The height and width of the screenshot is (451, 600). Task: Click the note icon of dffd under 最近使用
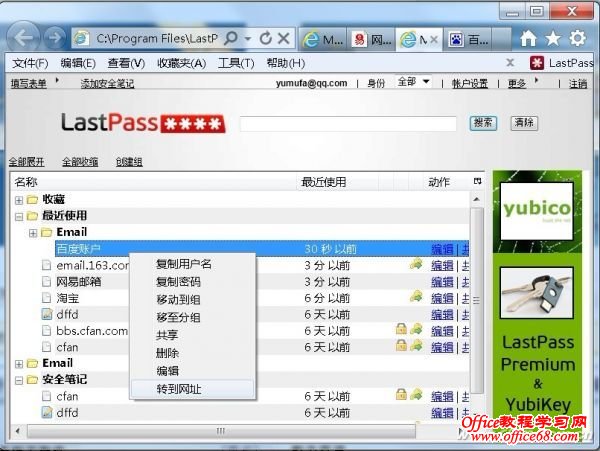tap(47, 314)
